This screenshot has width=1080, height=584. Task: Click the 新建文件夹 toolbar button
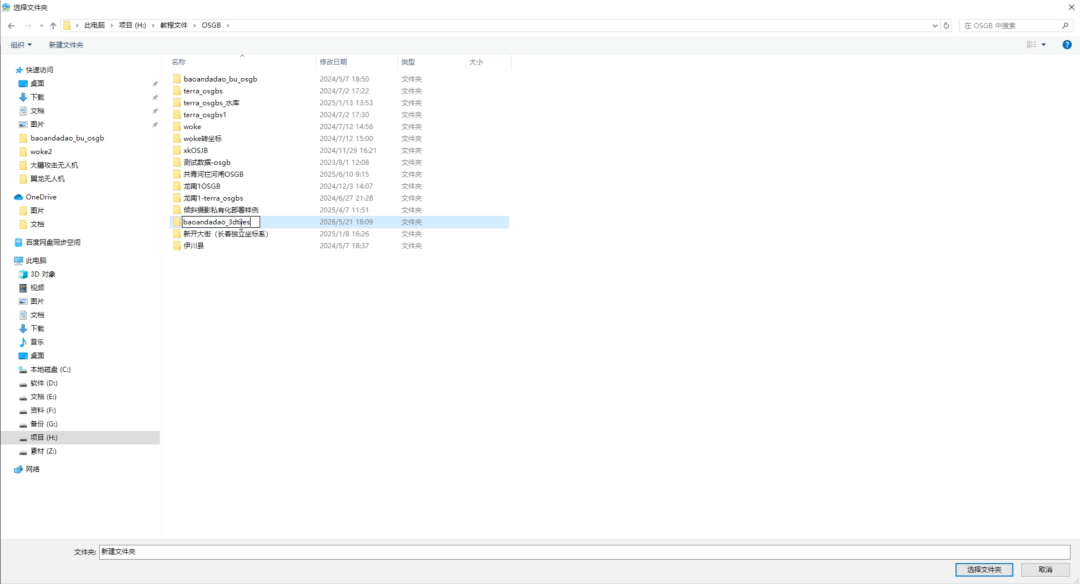click(65, 45)
